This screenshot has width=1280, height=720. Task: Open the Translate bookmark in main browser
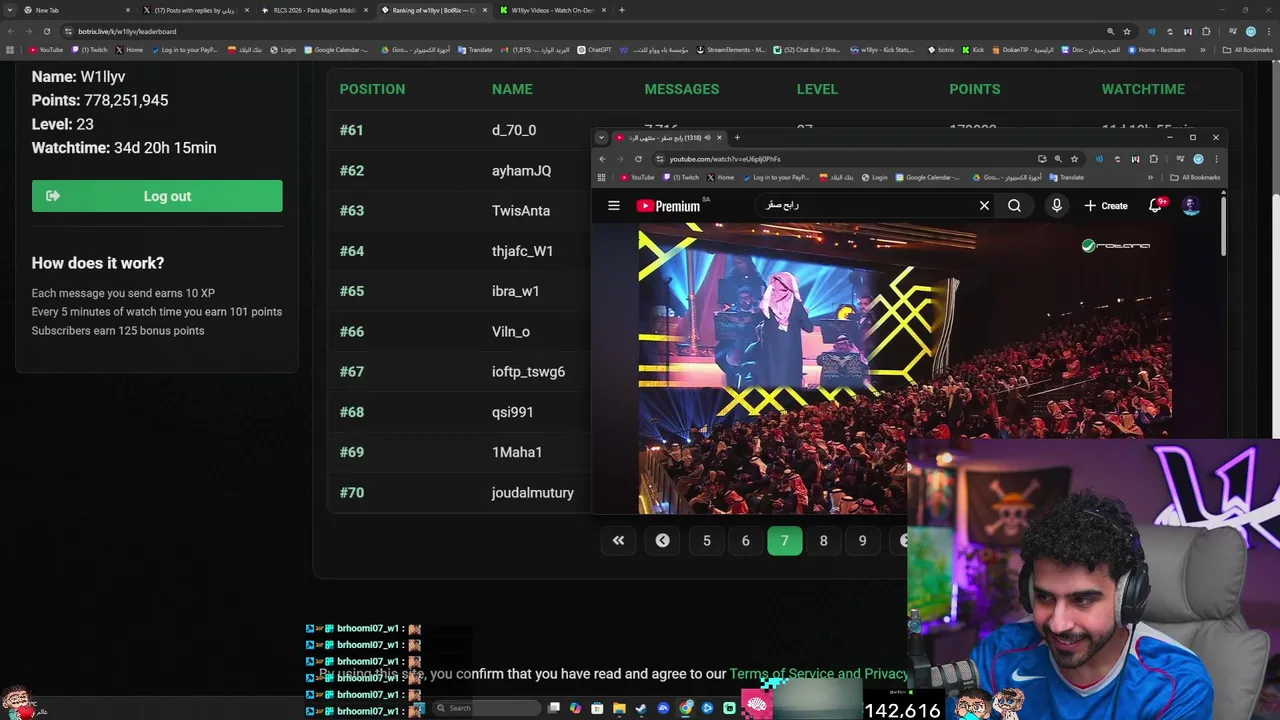pyautogui.click(x=475, y=50)
